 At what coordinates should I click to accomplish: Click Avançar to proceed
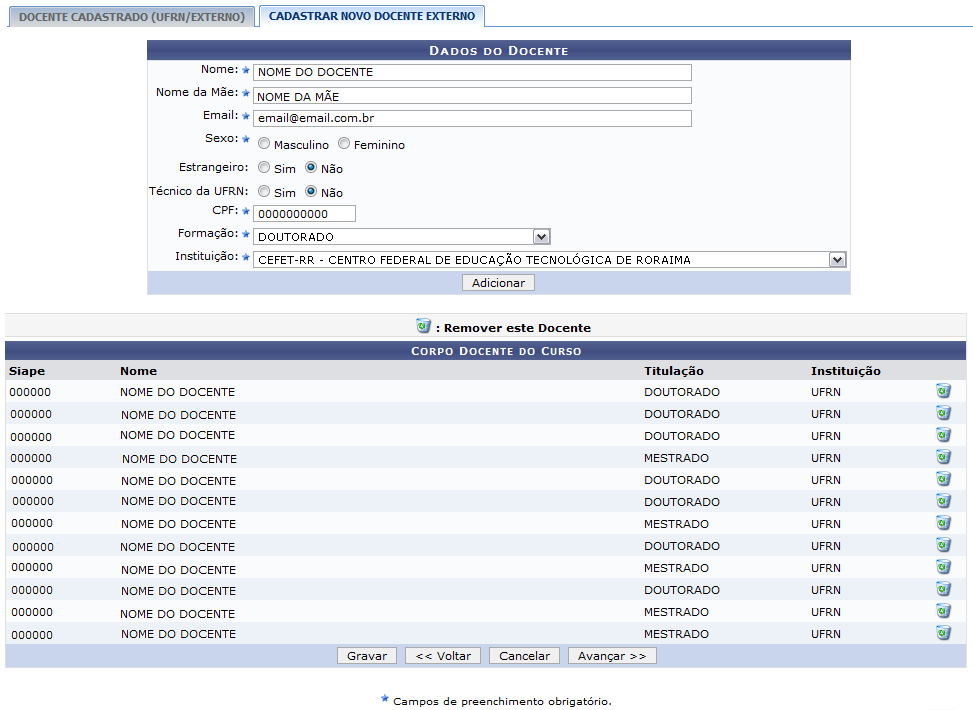pyautogui.click(x=611, y=655)
